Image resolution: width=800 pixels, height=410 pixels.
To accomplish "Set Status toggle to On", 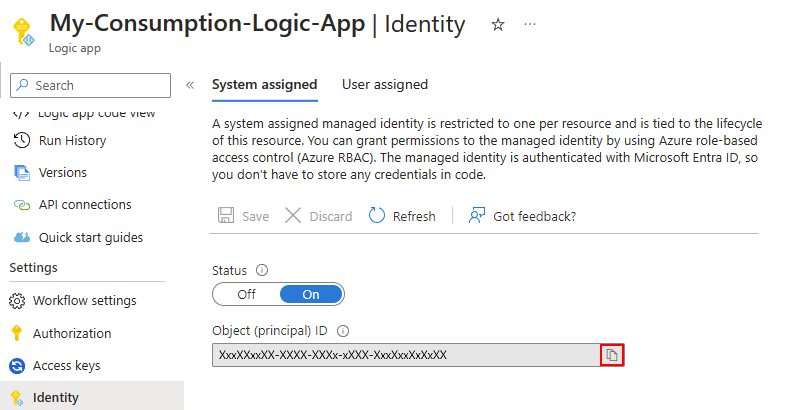I will [x=311, y=294].
